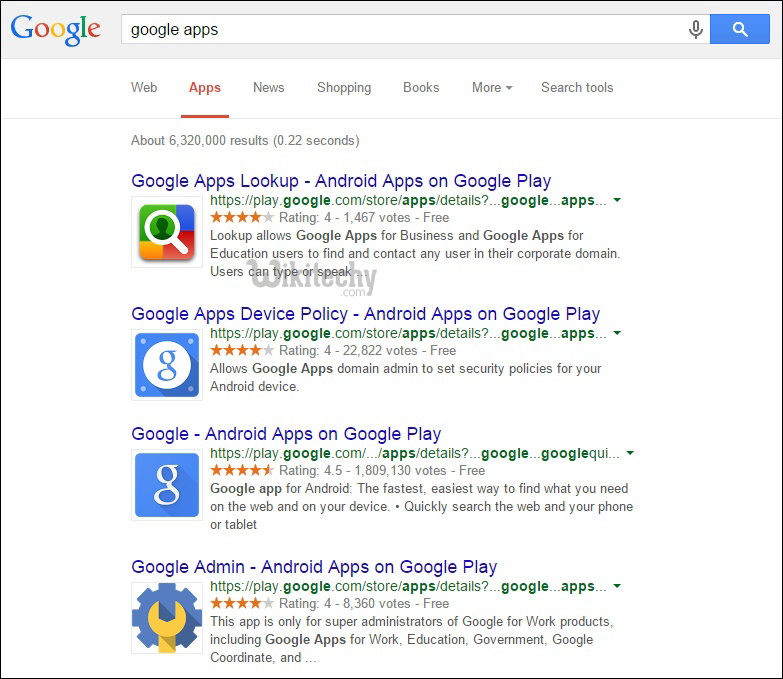The width and height of the screenshot is (783, 679).
Task: Expand URL dropdown arrow for Google Apps Lookup
Action: click(x=617, y=200)
